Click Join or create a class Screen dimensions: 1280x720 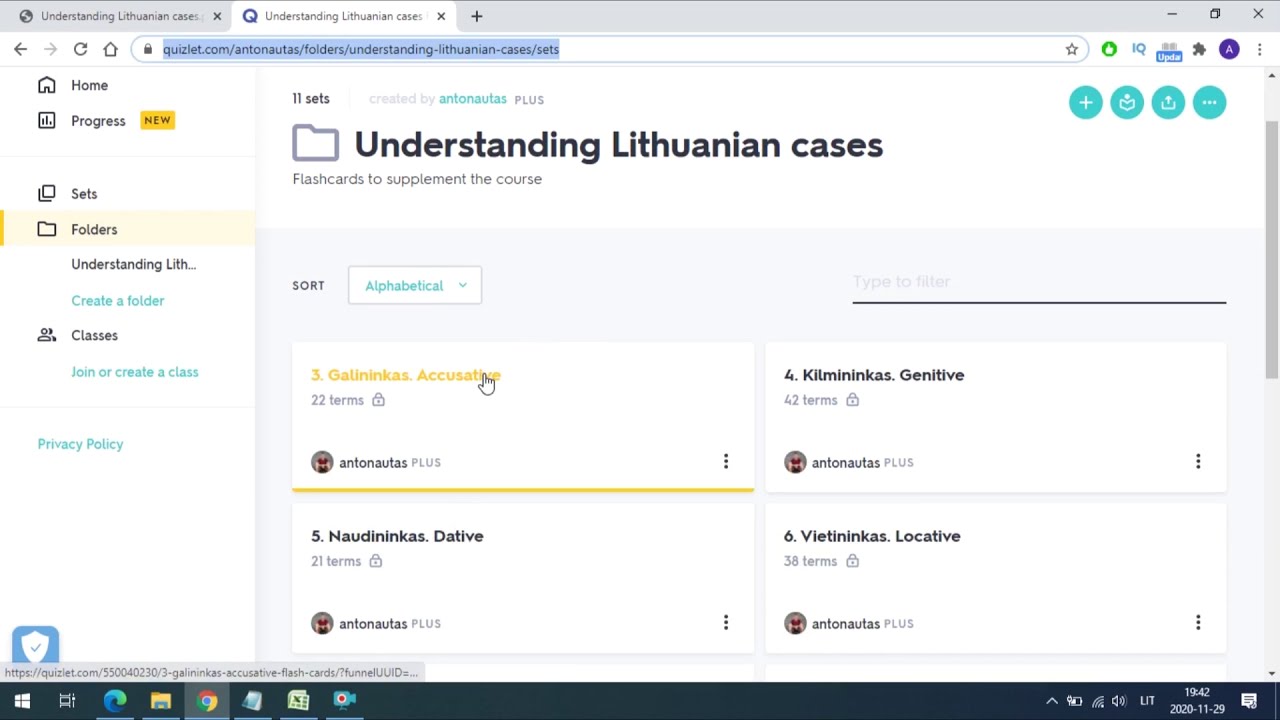click(134, 372)
